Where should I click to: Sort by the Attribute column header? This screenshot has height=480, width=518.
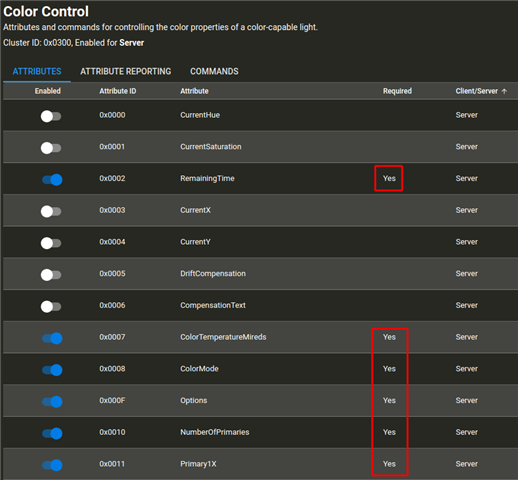click(x=194, y=91)
